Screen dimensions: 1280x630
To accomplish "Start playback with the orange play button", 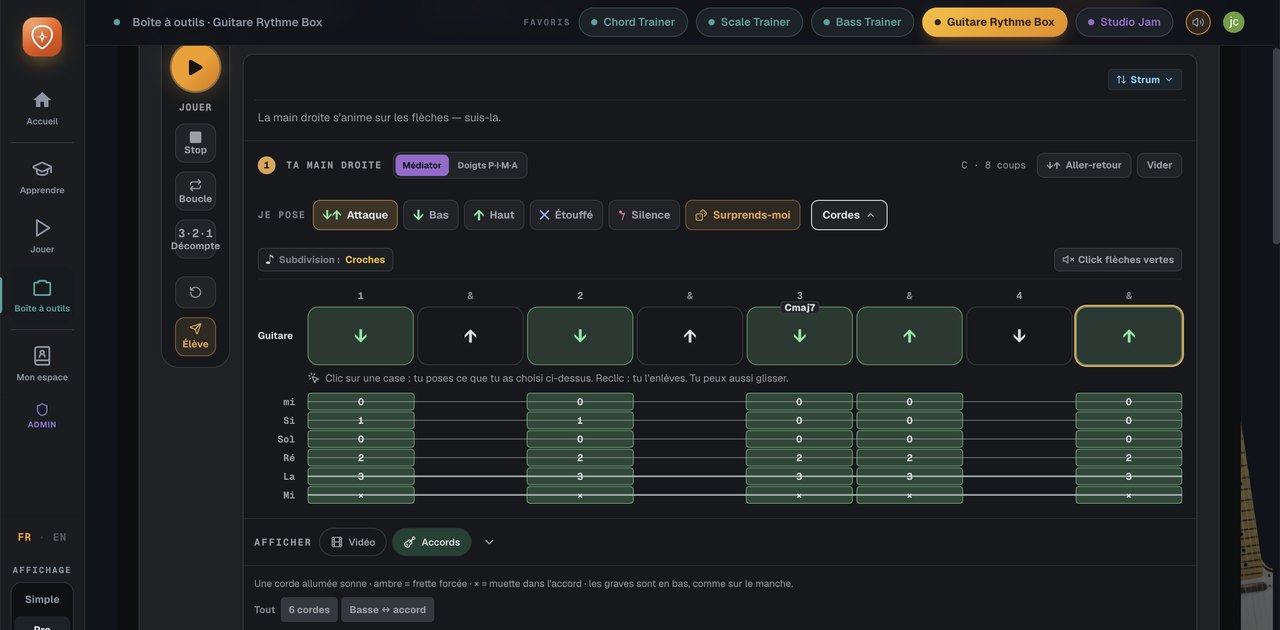I will (x=195, y=68).
